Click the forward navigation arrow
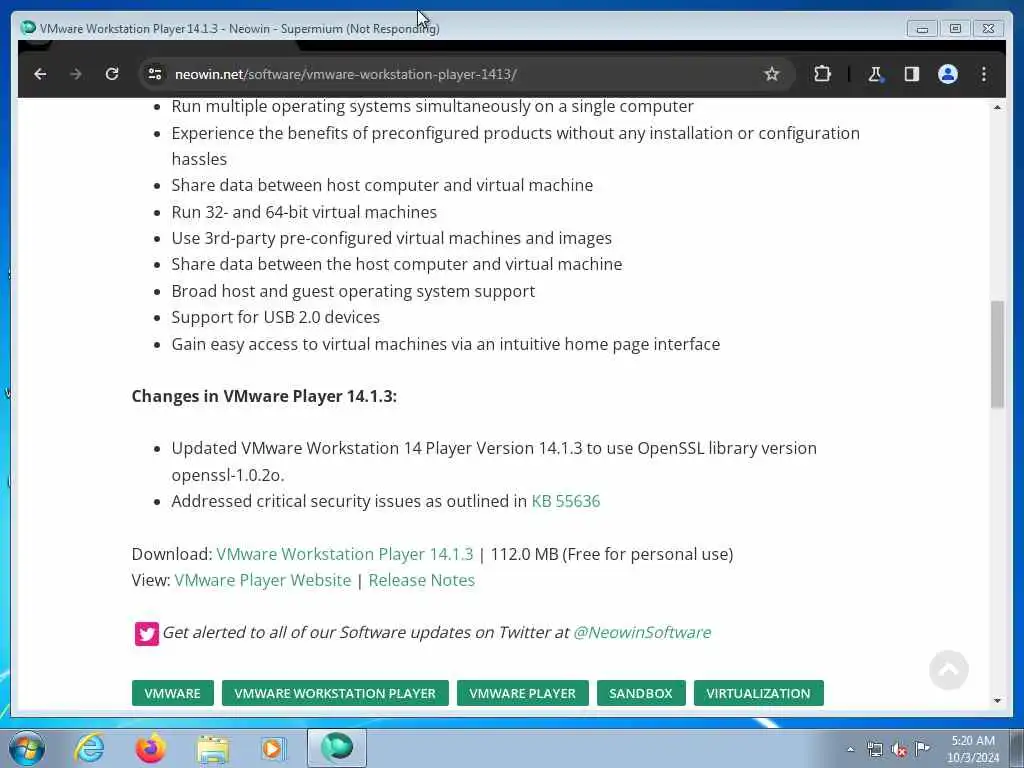This screenshot has height=768, width=1024. [76, 74]
